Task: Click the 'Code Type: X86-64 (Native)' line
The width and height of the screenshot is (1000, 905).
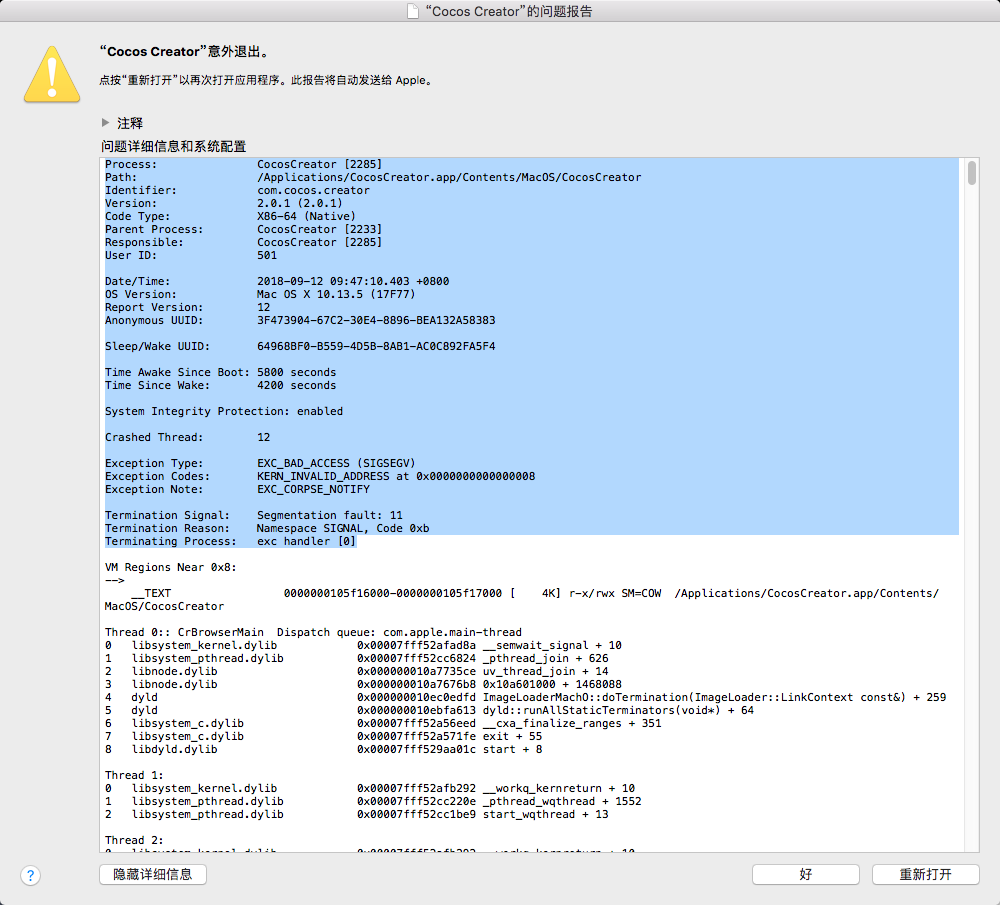Action: point(230,216)
